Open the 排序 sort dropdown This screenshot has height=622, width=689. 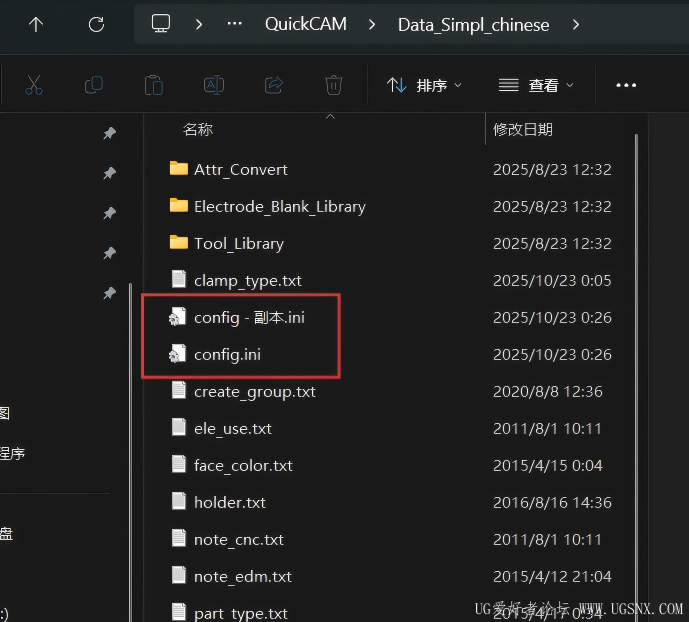425,86
